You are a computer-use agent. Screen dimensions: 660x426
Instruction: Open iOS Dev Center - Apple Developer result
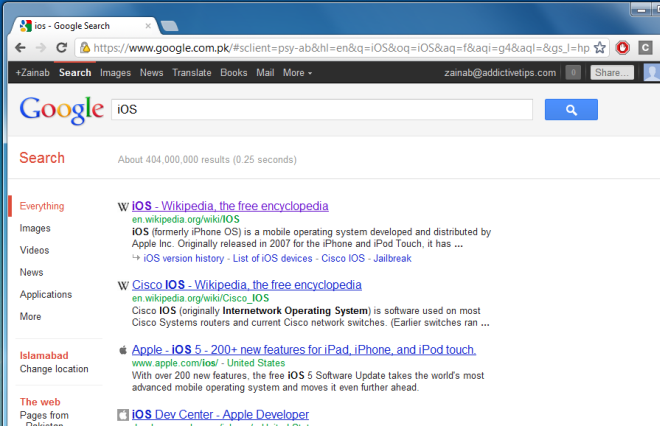coord(220,415)
